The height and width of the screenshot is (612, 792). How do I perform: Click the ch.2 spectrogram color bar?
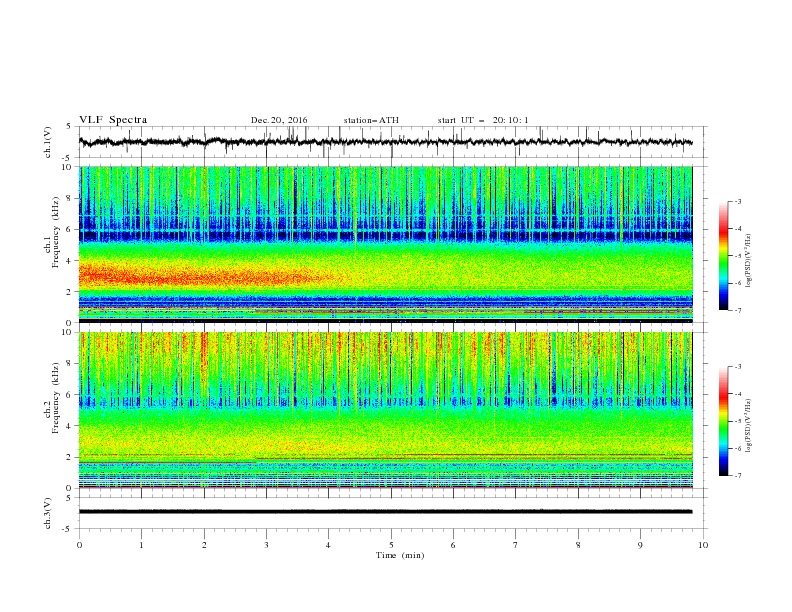pyautogui.click(x=723, y=421)
